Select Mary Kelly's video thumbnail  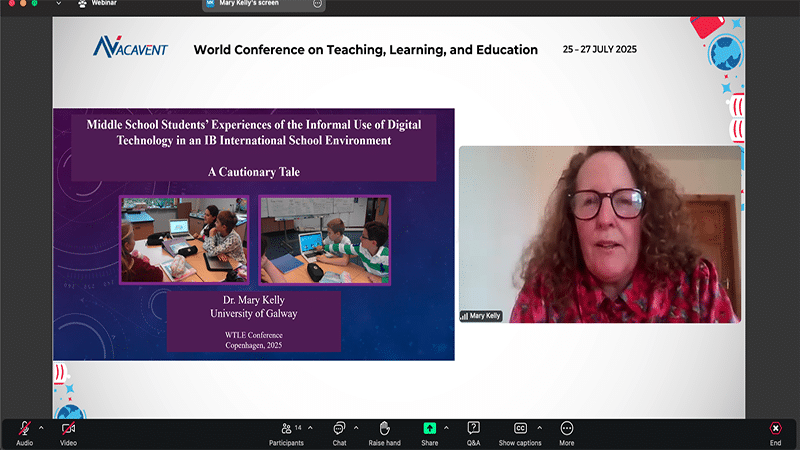click(600, 234)
